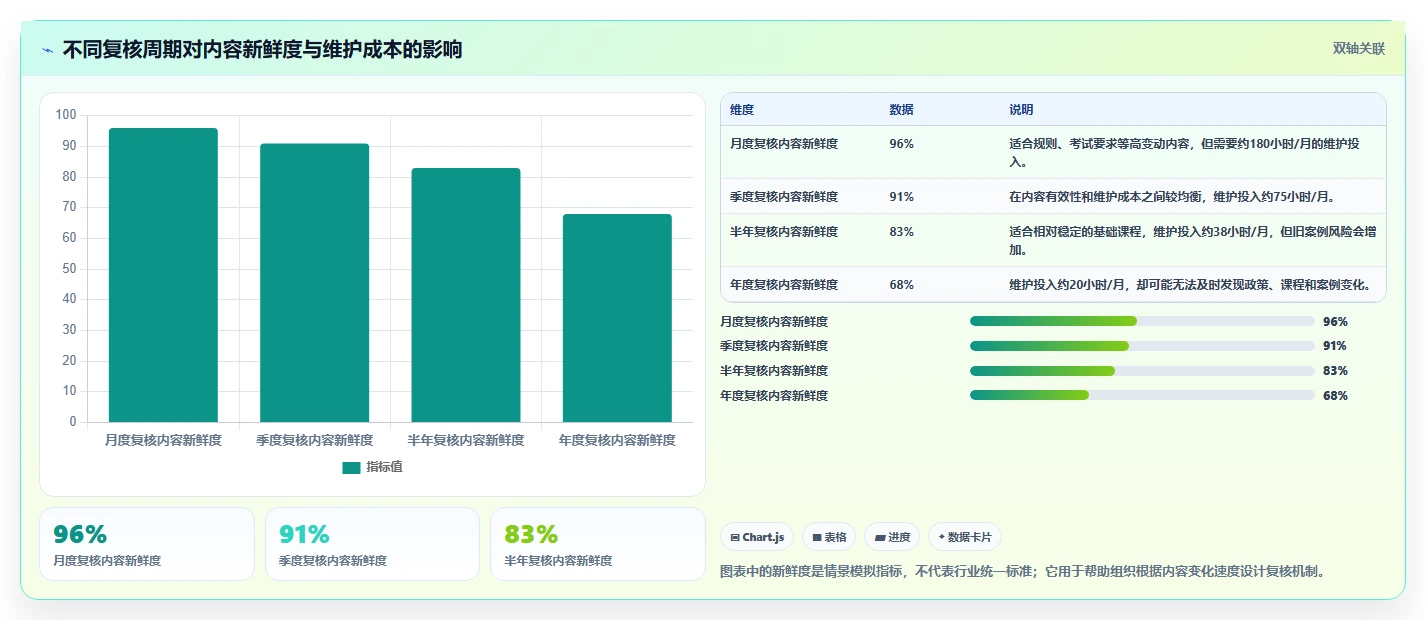Click the 月度复核内容新鲜度 bar in the chart

[163, 275]
